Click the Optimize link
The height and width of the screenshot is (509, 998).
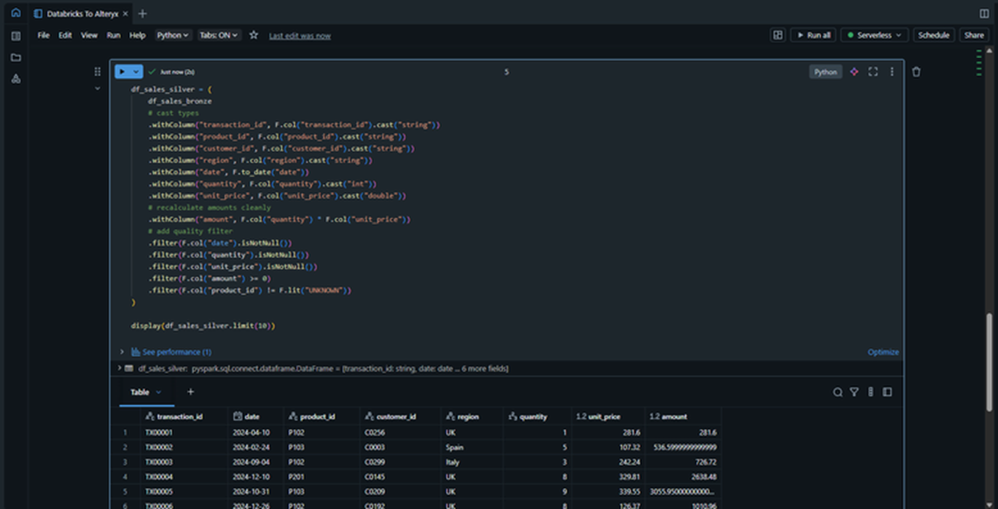point(883,352)
